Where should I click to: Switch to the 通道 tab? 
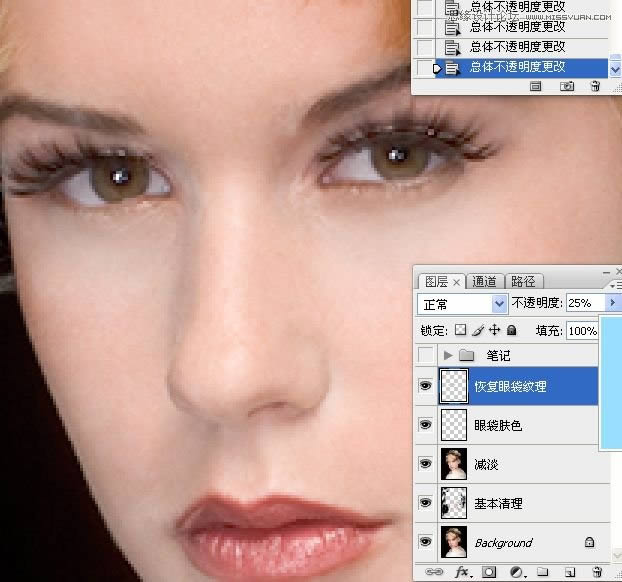coord(484,281)
